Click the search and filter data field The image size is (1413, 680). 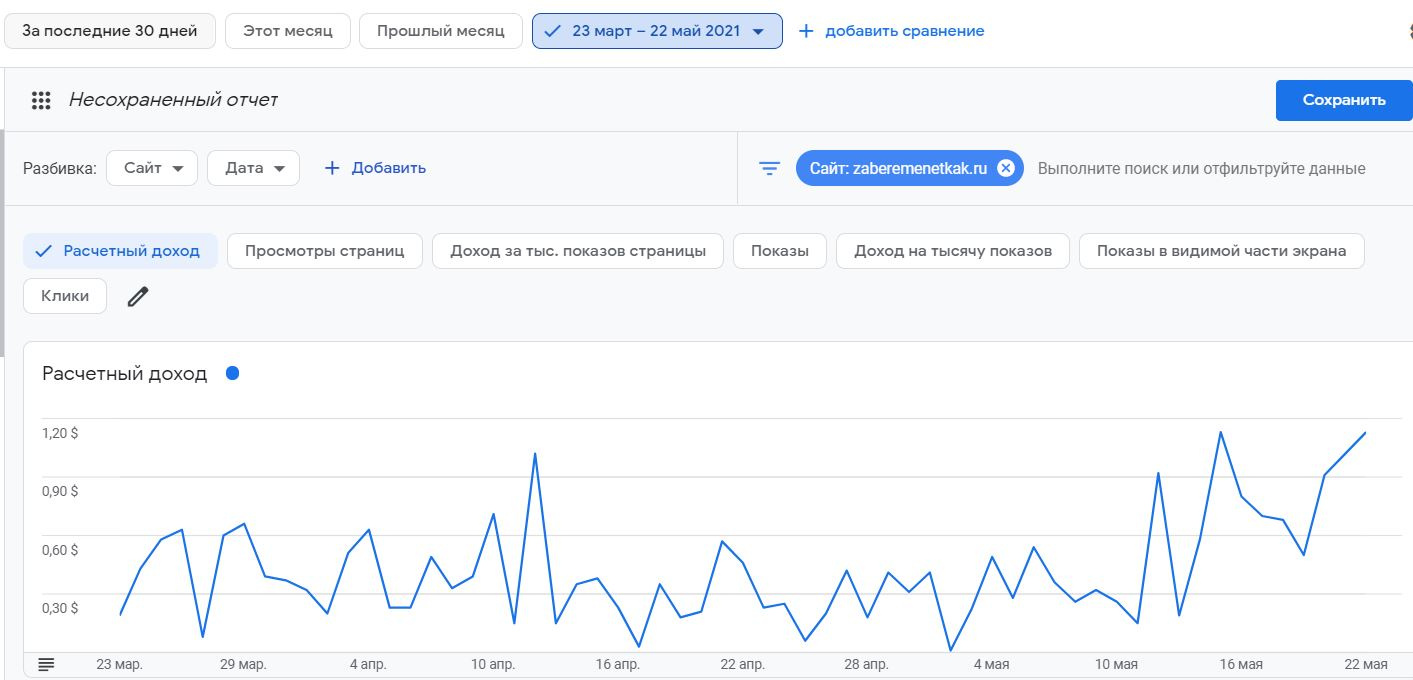click(x=1201, y=168)
